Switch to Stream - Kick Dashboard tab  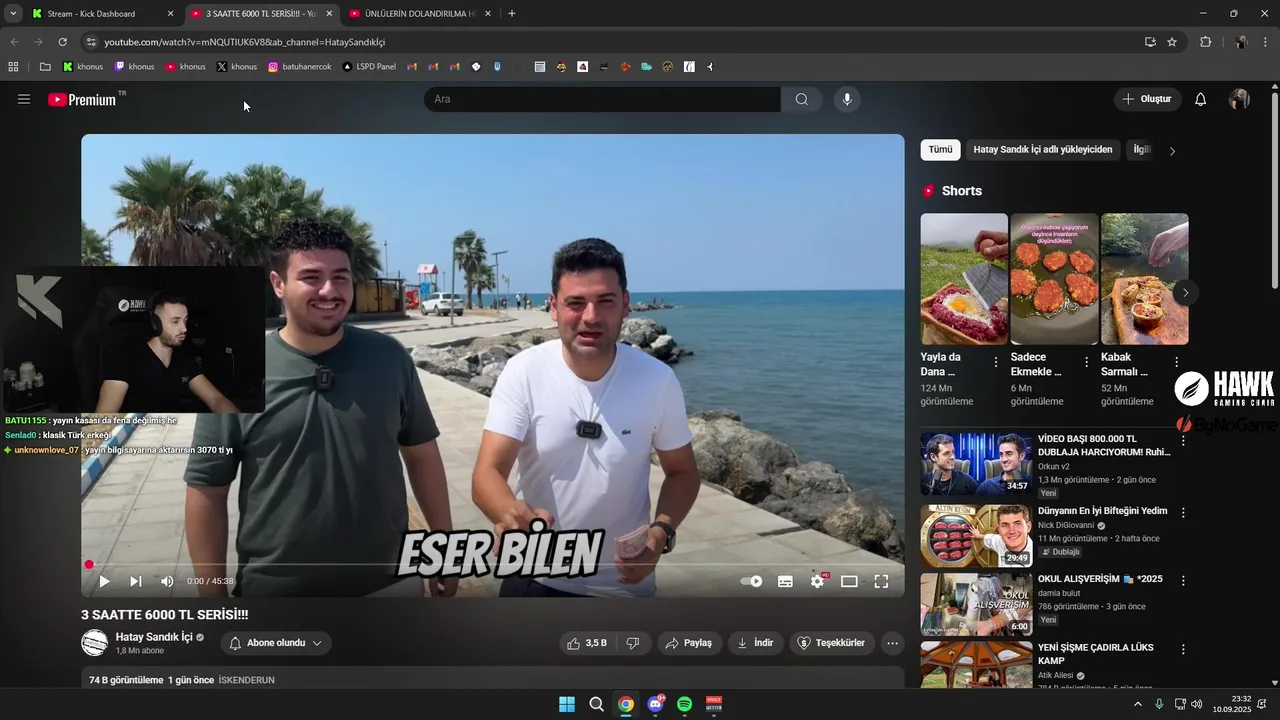pos(103,14)
